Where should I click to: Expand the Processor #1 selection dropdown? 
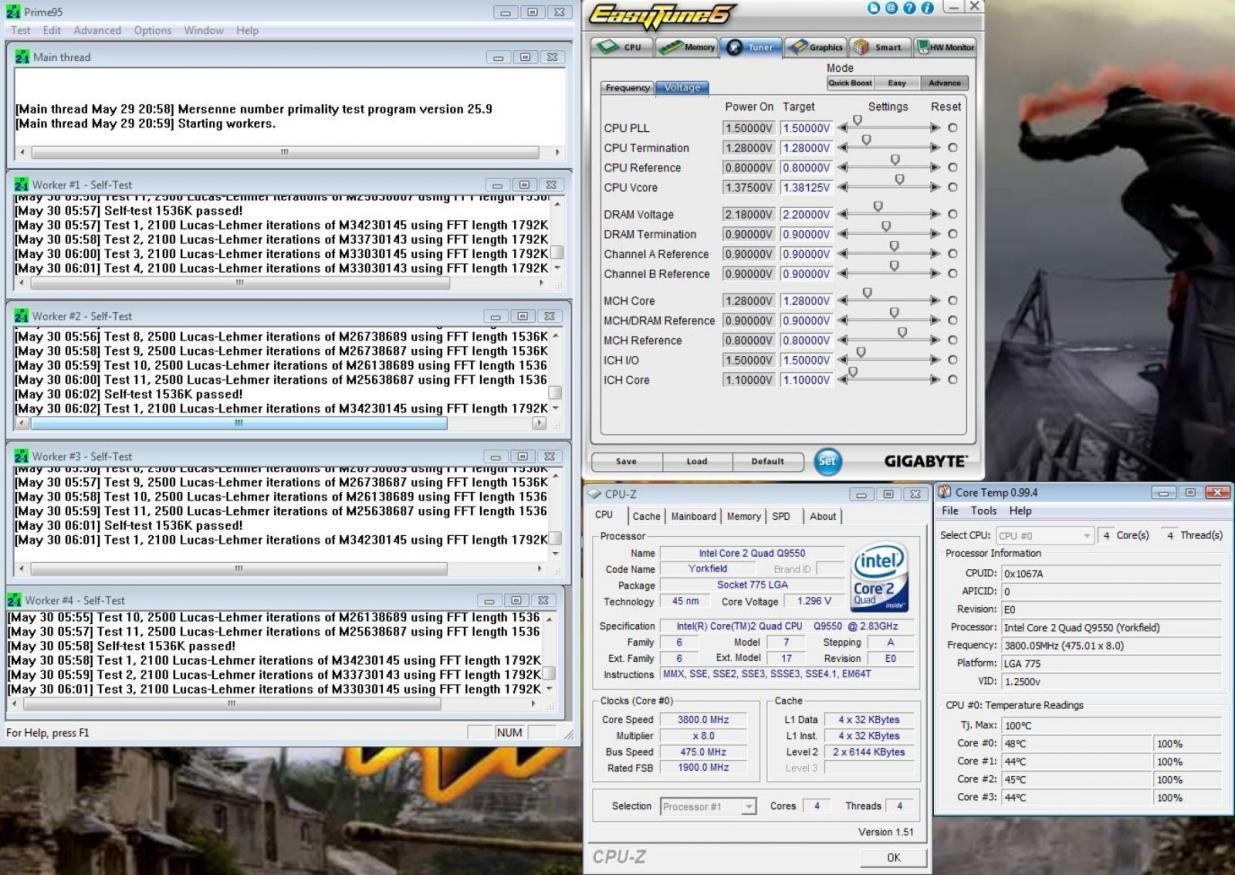[x=749, y=807]
